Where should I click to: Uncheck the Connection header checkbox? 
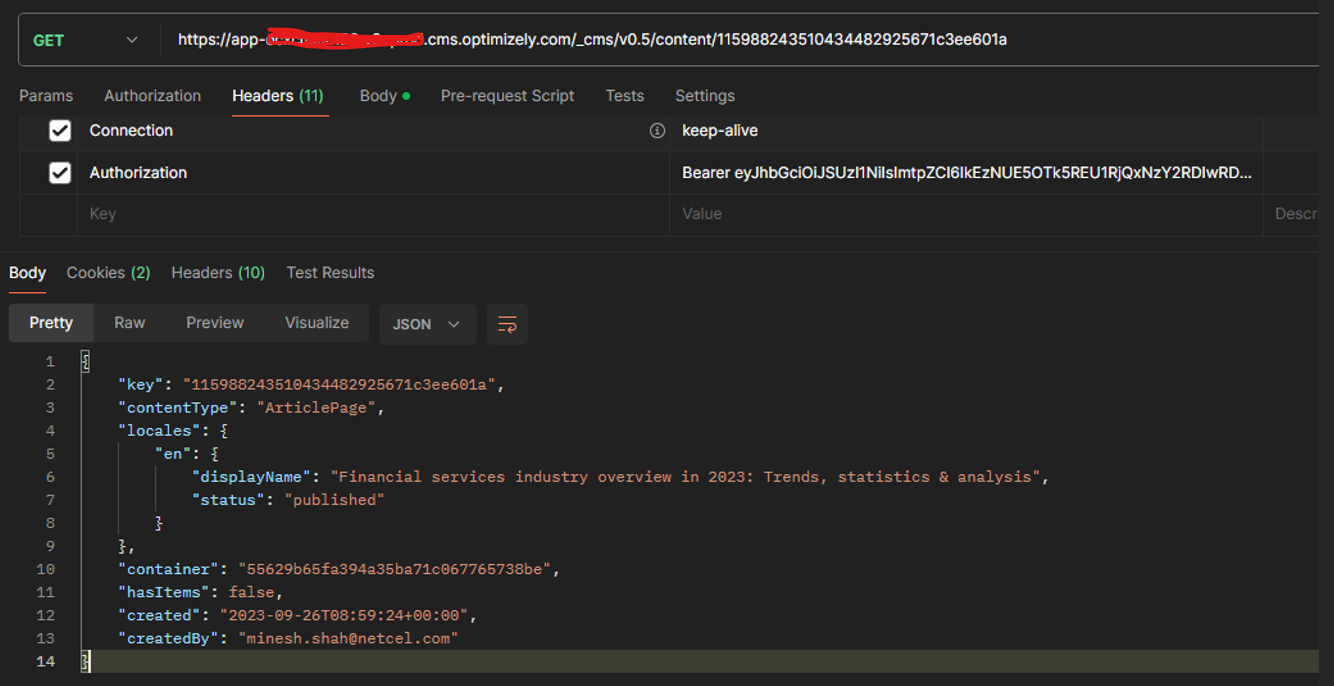click(x=60, y=131)
